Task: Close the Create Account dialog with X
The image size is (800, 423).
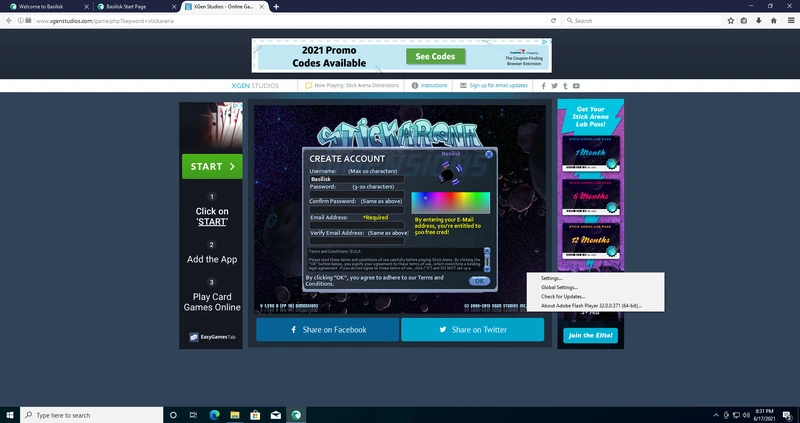Action: pos(489,154)
